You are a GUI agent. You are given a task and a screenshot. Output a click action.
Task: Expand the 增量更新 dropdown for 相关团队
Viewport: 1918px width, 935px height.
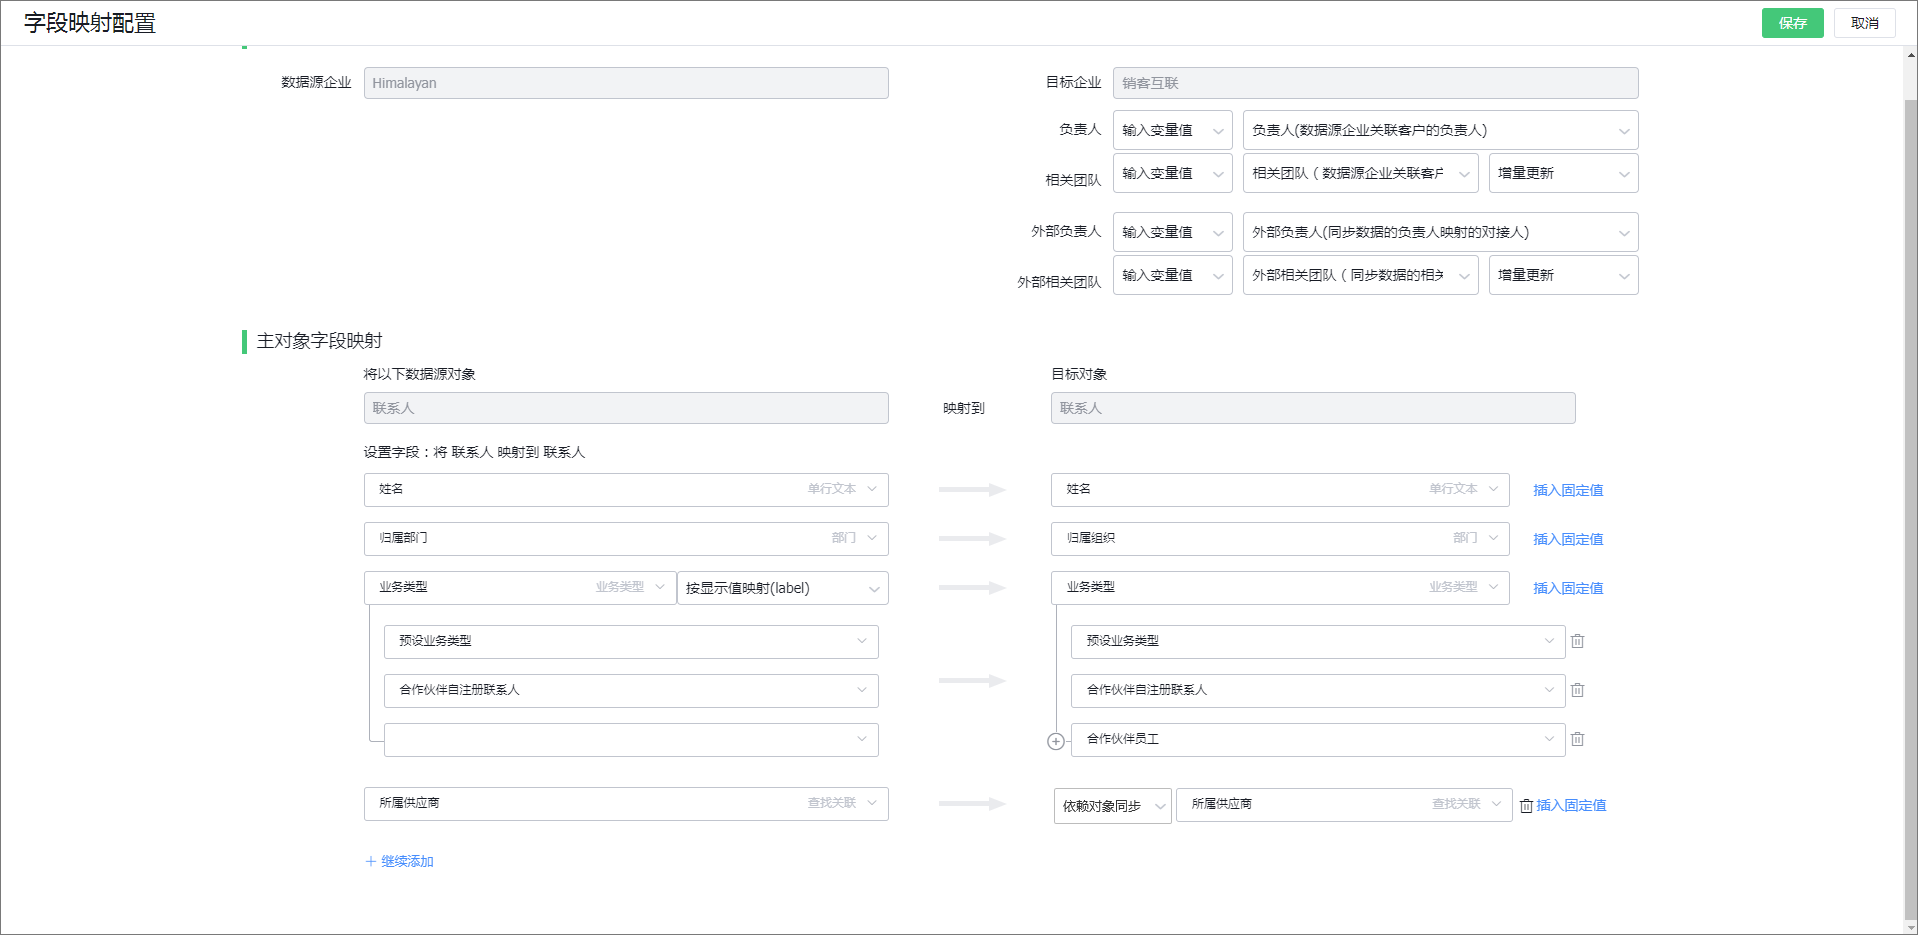(x=1563, y=173)
